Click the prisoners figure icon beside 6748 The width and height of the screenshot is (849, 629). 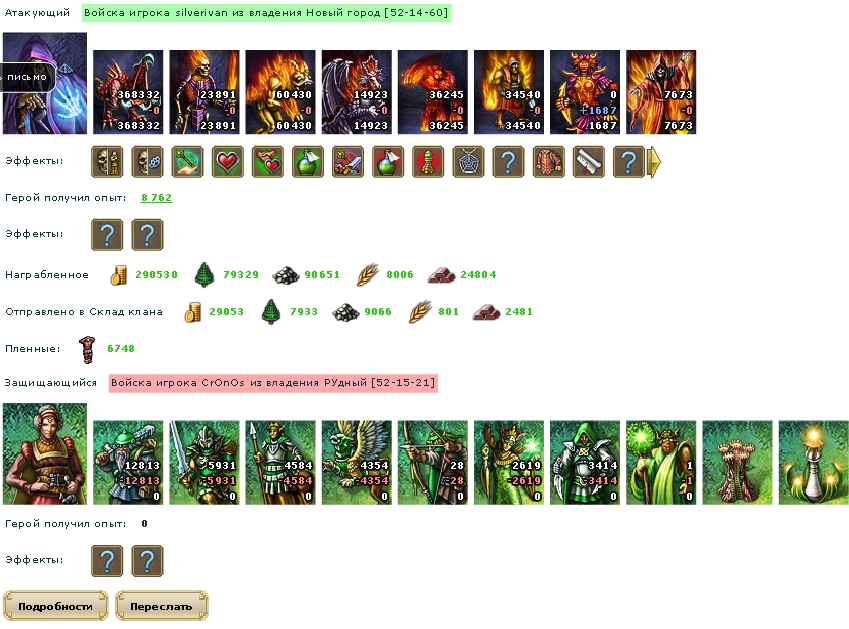[87, 349]
